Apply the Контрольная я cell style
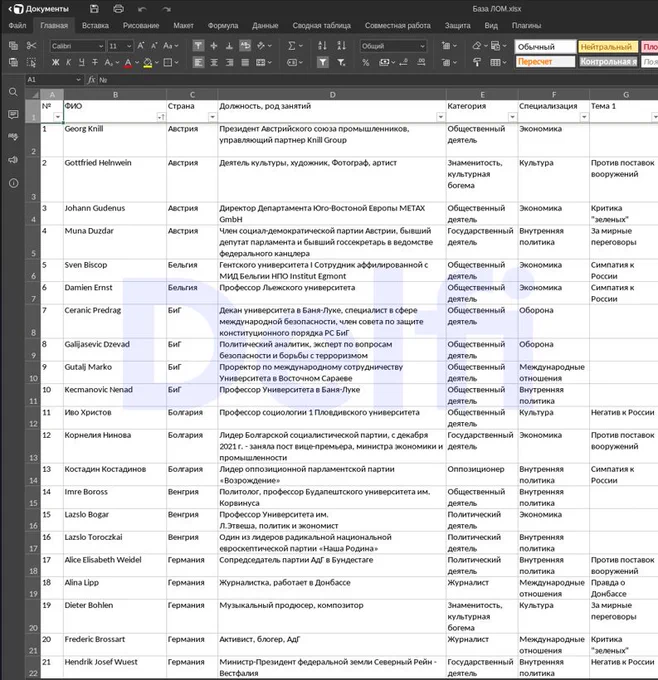This screenshot has height=680, width=658. coord(608,62)
